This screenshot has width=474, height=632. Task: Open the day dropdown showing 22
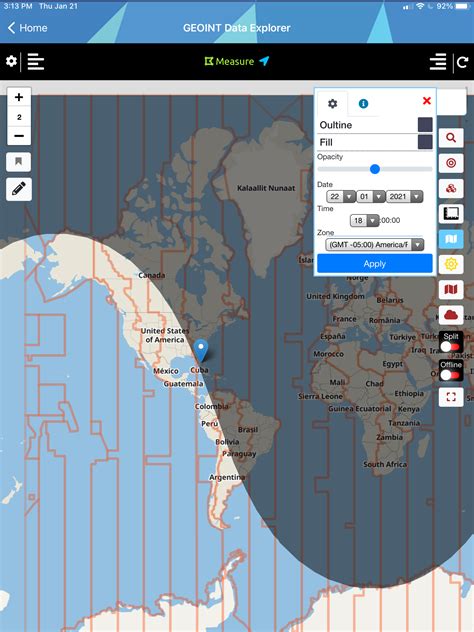341,197
